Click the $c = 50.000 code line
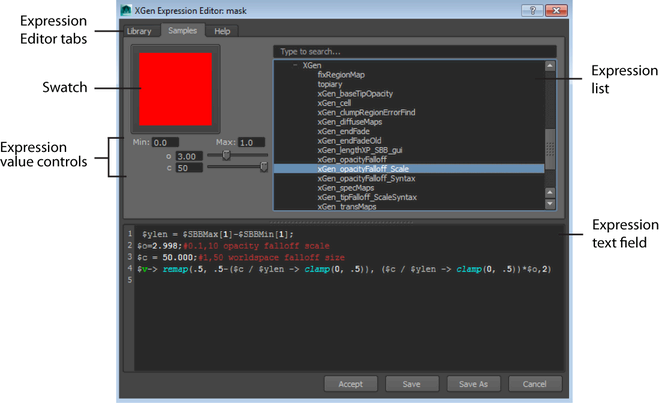659x403 pixels. click(x=241, y=257)
